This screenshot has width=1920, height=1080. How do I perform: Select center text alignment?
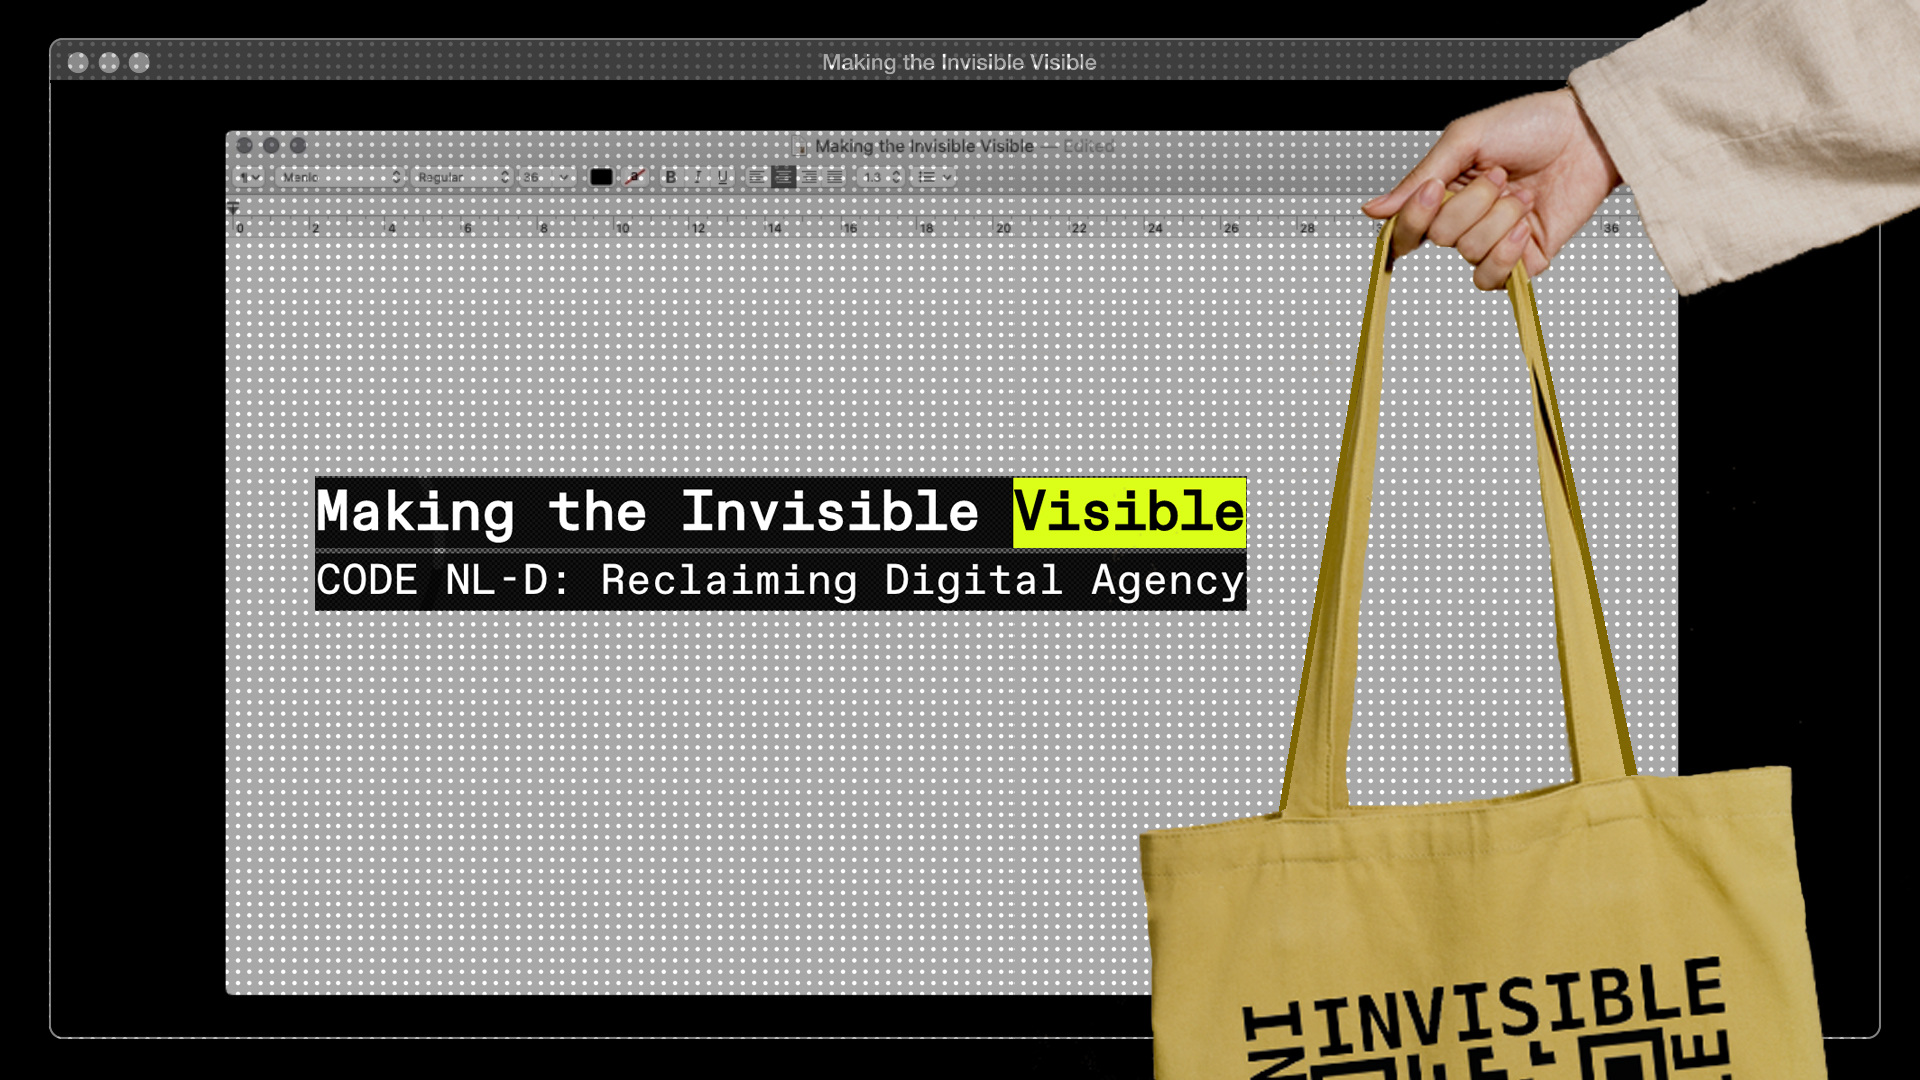tap(783, 177)
